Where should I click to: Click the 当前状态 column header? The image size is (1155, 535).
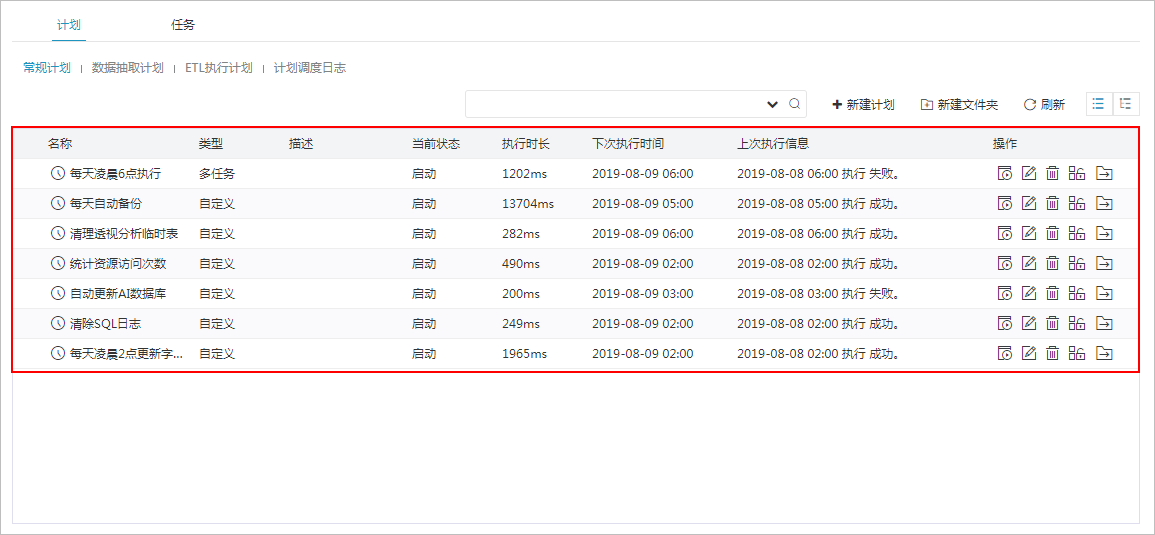click(x=436, y=144)
